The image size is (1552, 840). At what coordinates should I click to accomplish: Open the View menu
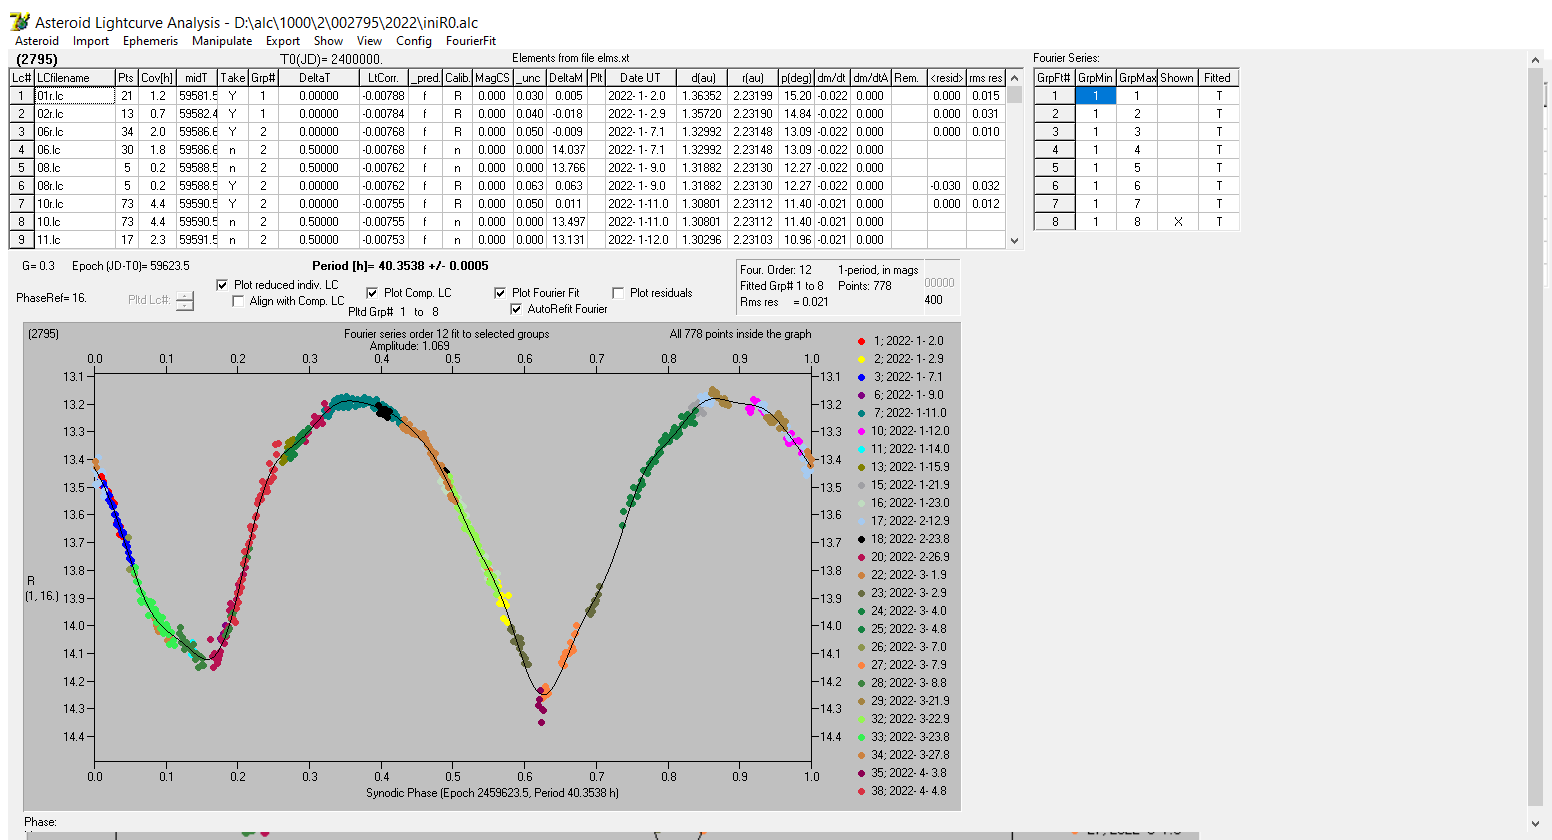click(369, 41)
